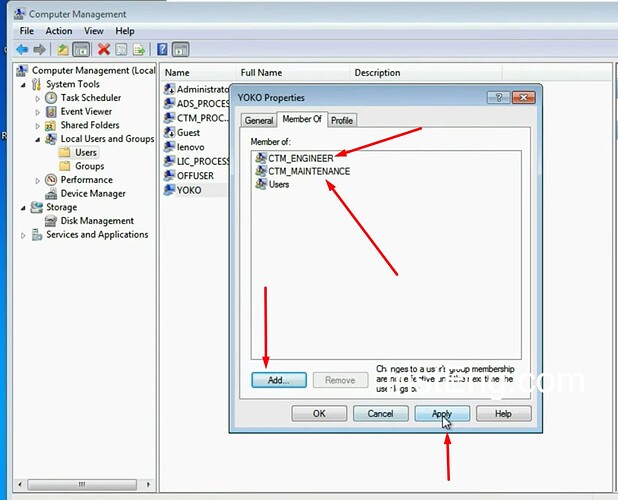Image resolution: width=618 pixels, height=500 pixels.
Task: Click the Users group icon in Member of list
Action: (x=261, y=184)
